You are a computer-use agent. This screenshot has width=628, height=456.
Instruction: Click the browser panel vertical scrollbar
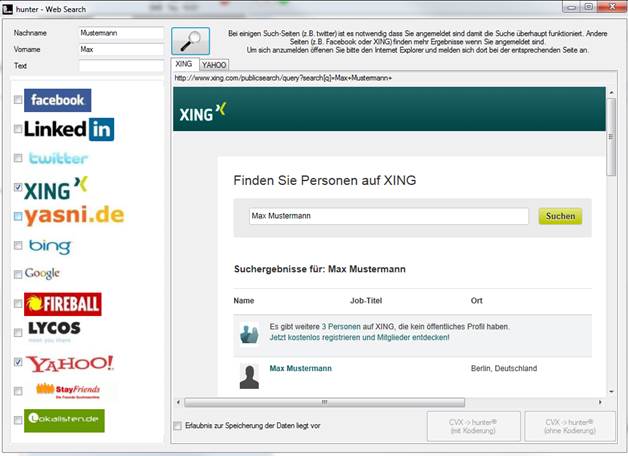611,240
